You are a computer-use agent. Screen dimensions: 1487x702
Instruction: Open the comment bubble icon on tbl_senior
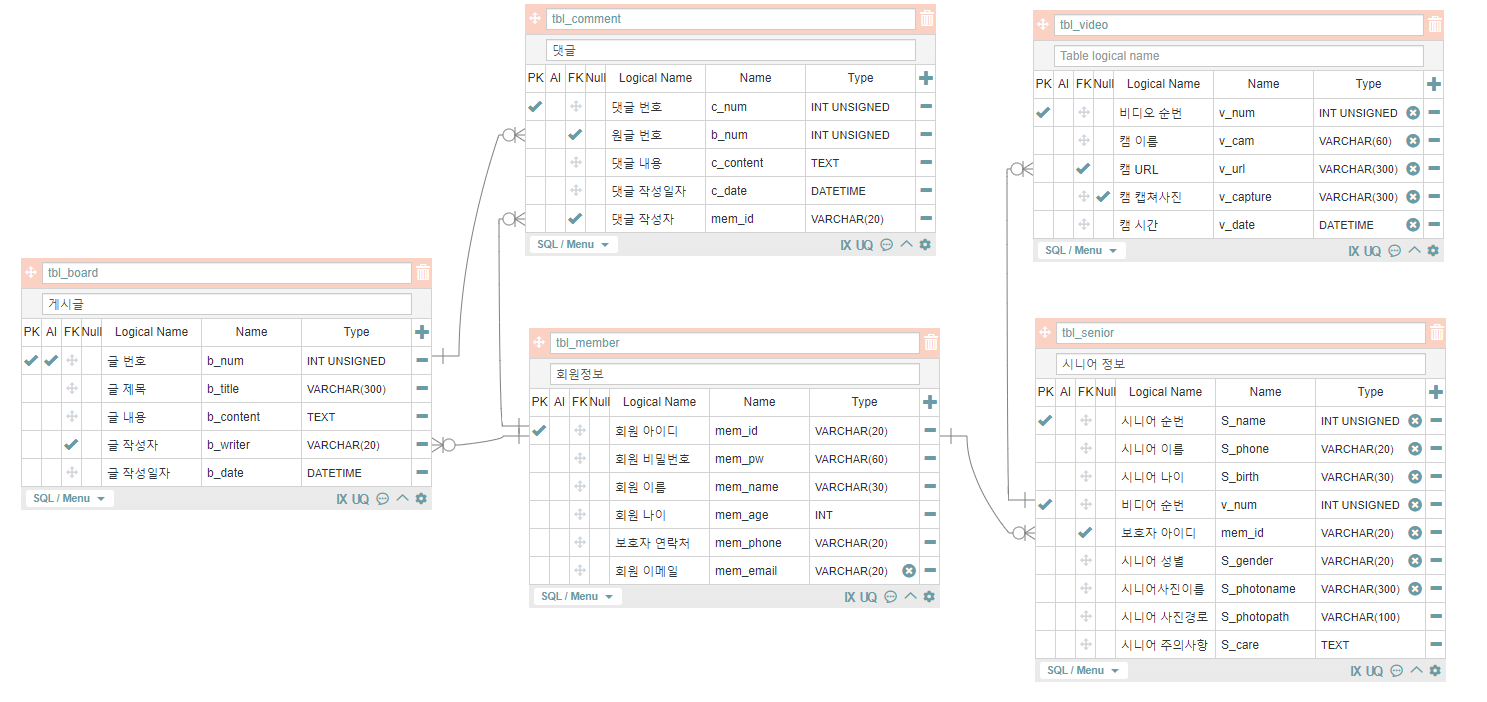(1395, 670)
